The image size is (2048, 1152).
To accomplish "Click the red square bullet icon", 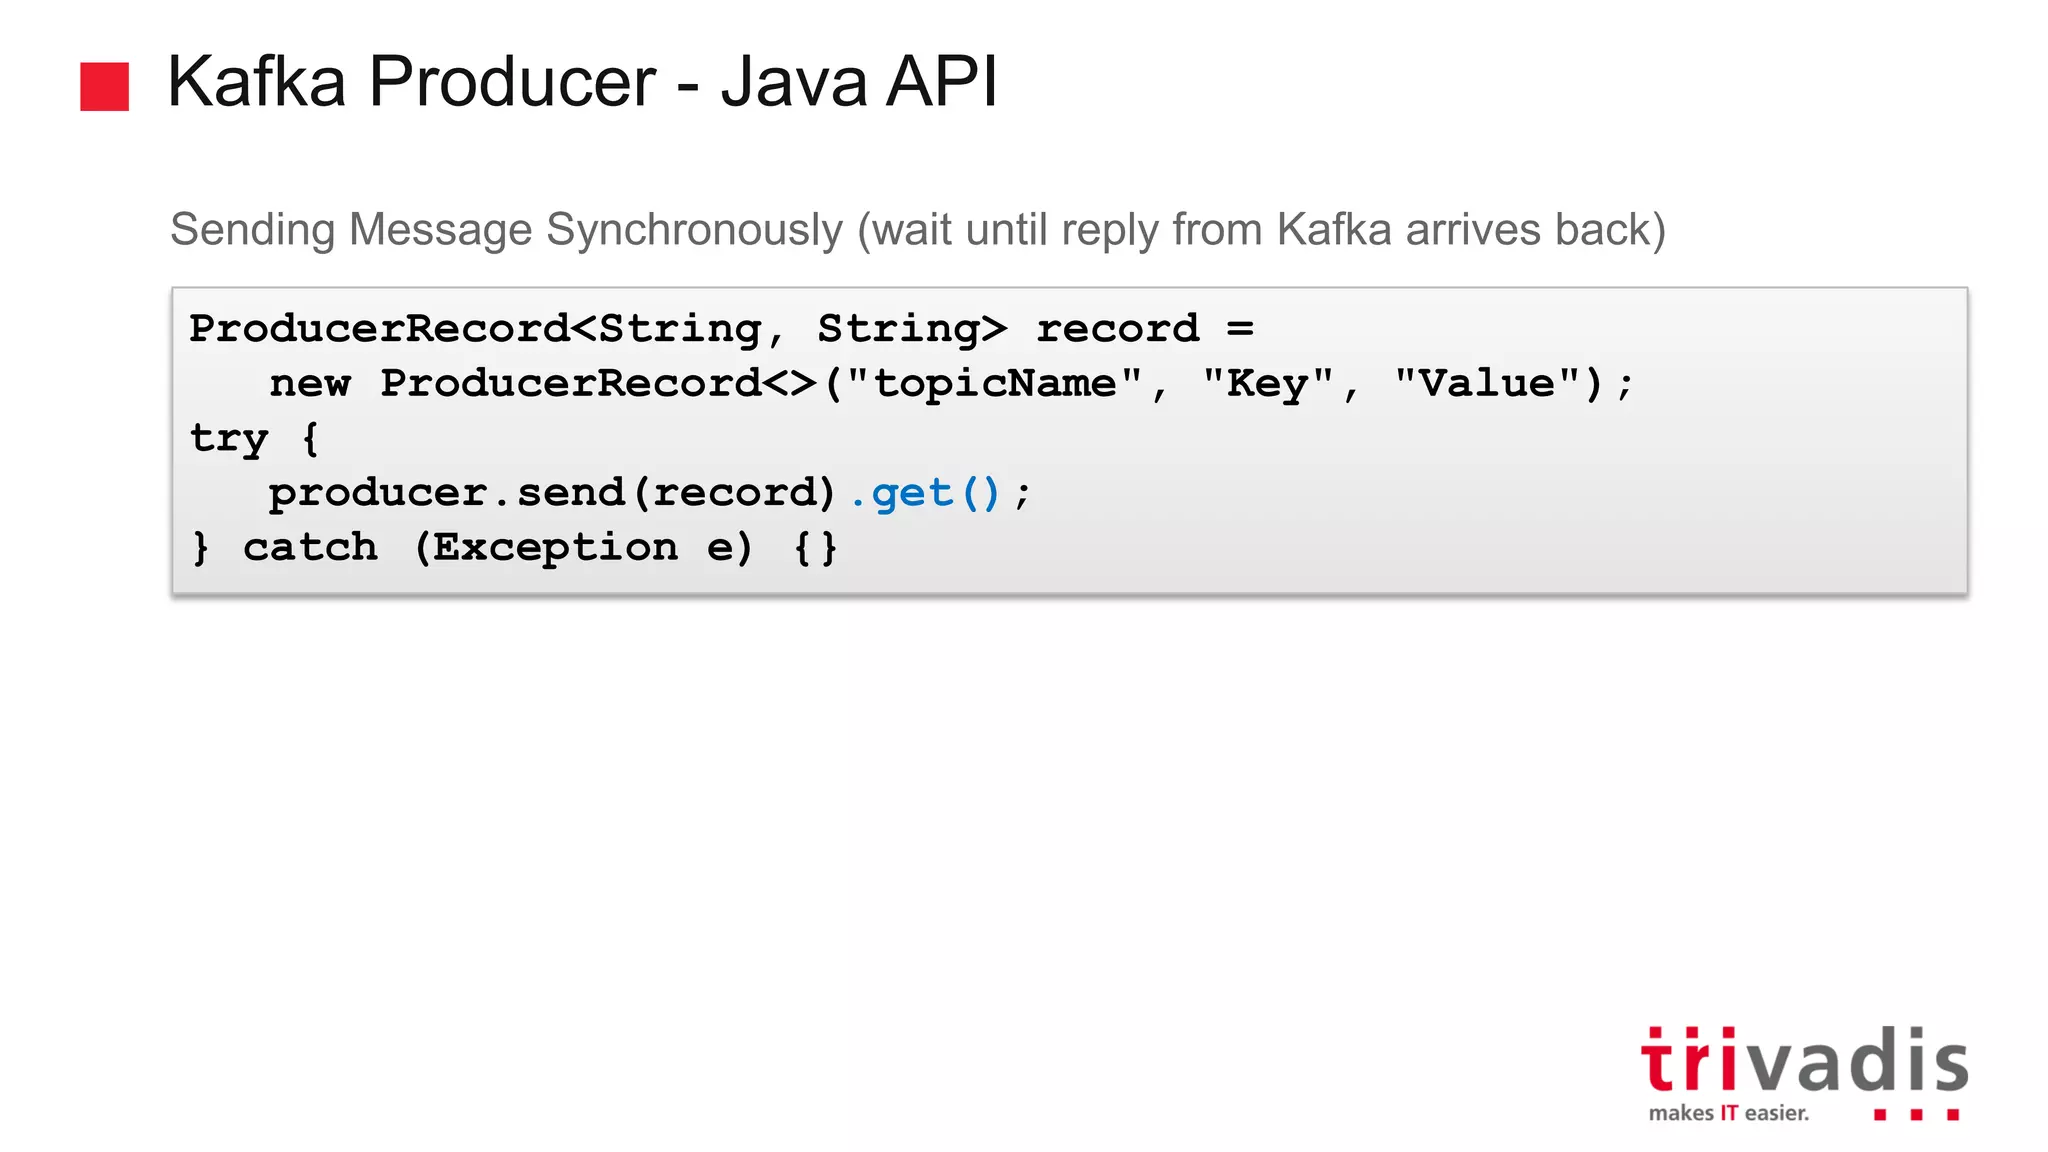I will click(104, 87).
